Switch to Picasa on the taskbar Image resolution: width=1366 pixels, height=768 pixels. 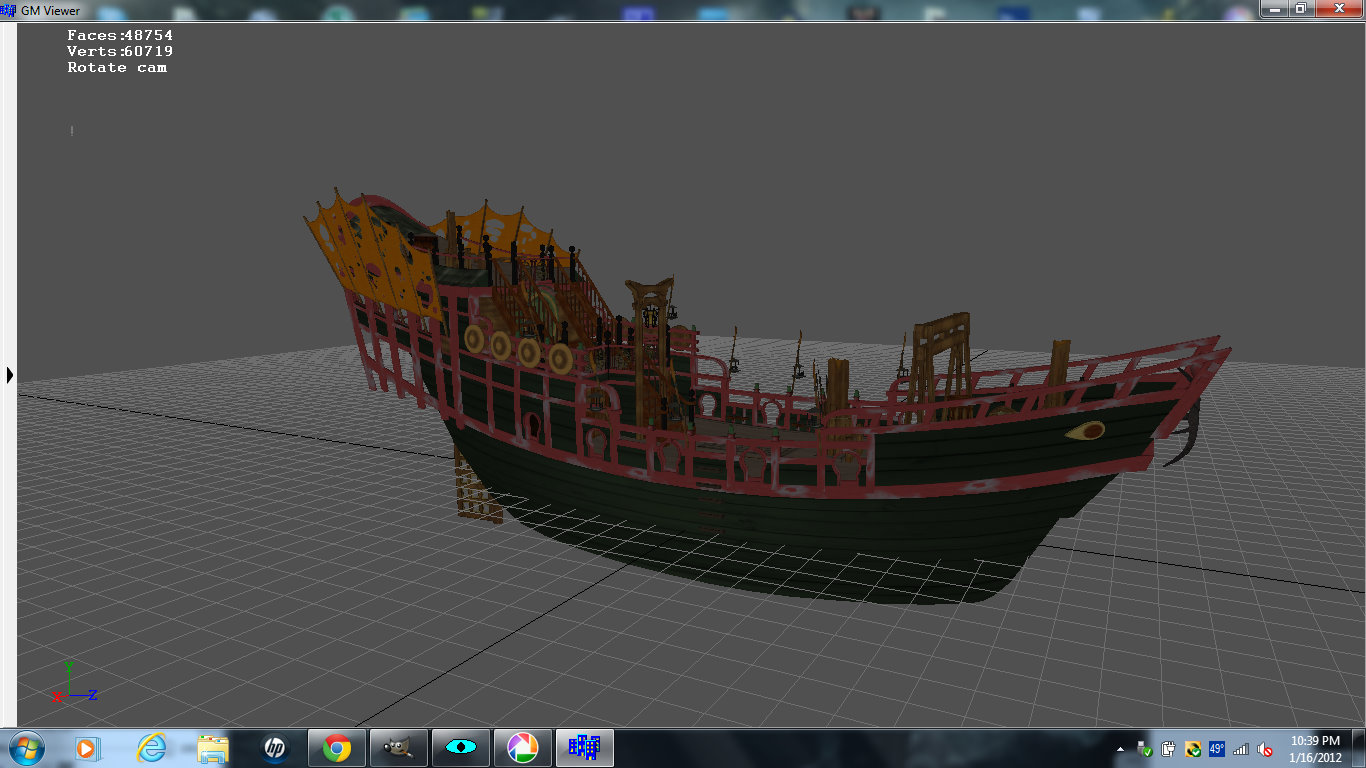[x=522, y=748]
